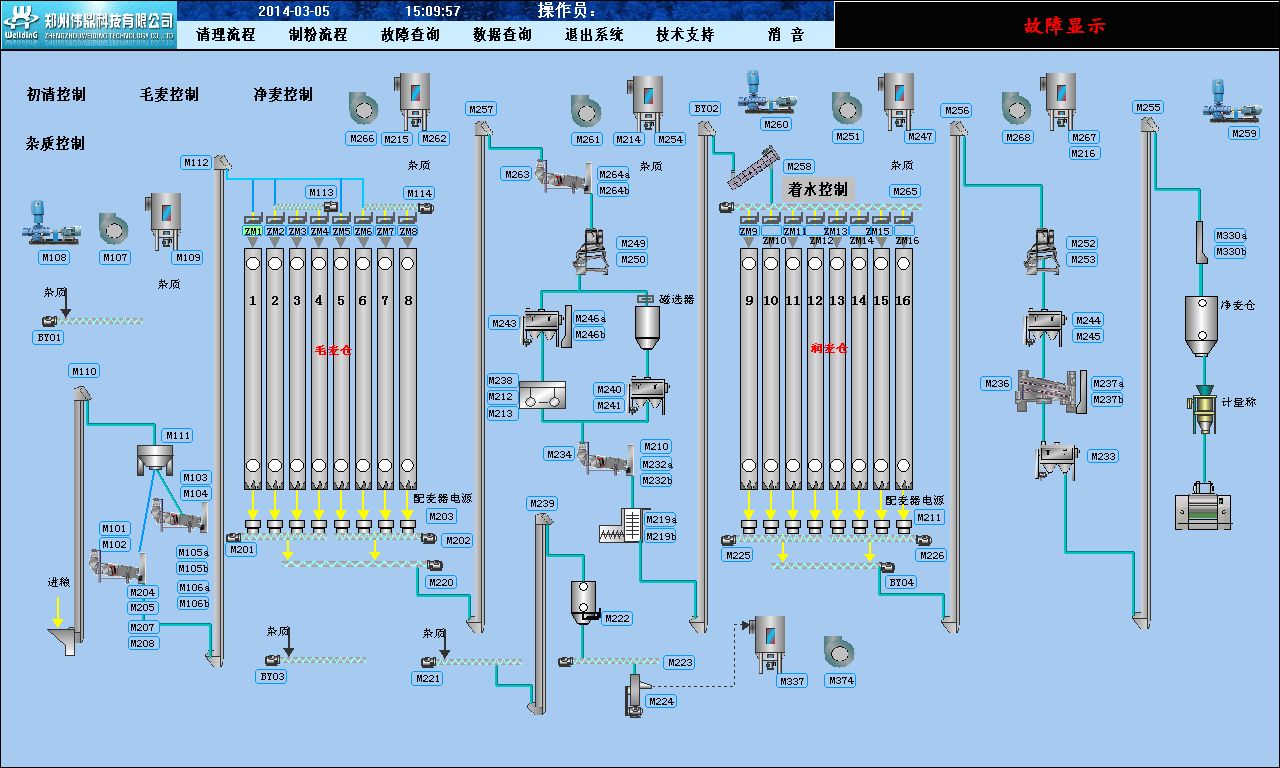This screenshot has width=1280, height=768.
Task: Click the dust collector above M267
Action: (1059, 100)
